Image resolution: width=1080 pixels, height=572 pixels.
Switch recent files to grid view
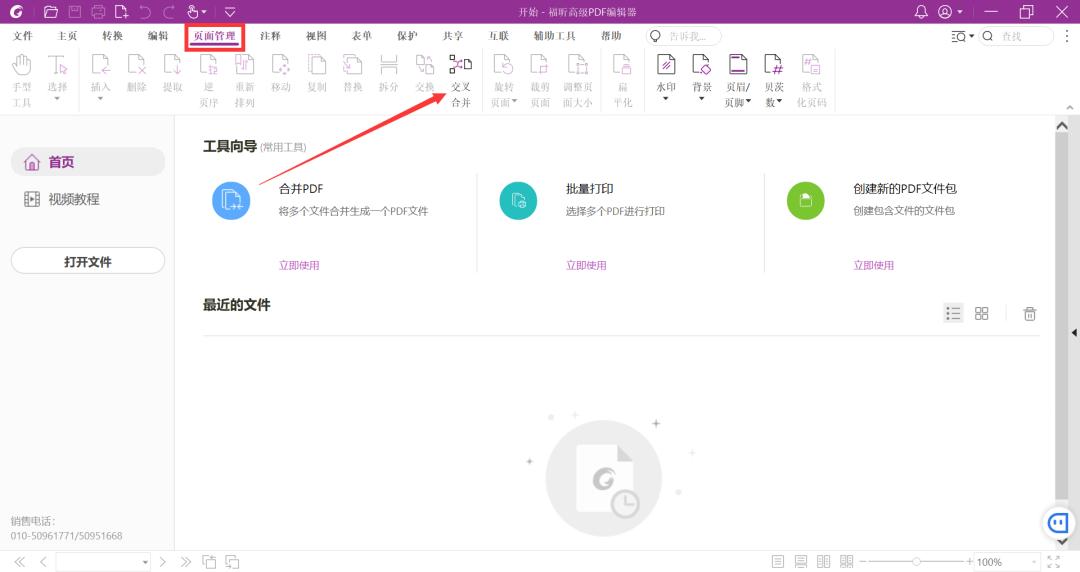point(982,314)
